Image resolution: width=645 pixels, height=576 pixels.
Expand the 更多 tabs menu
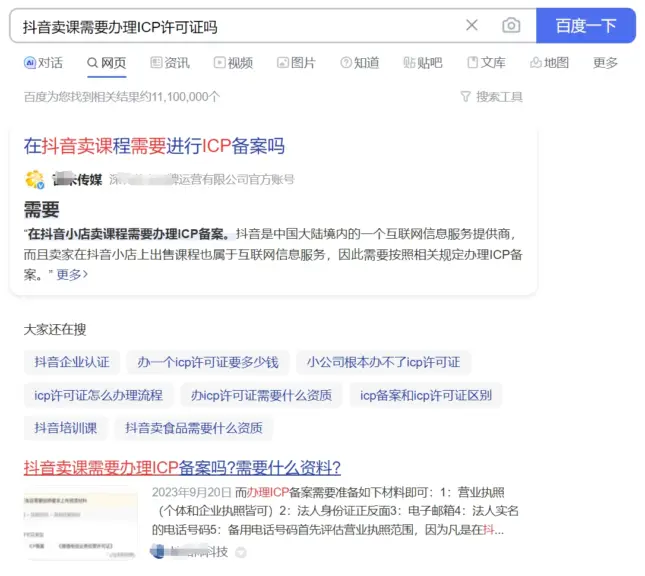tap(605, 63)
